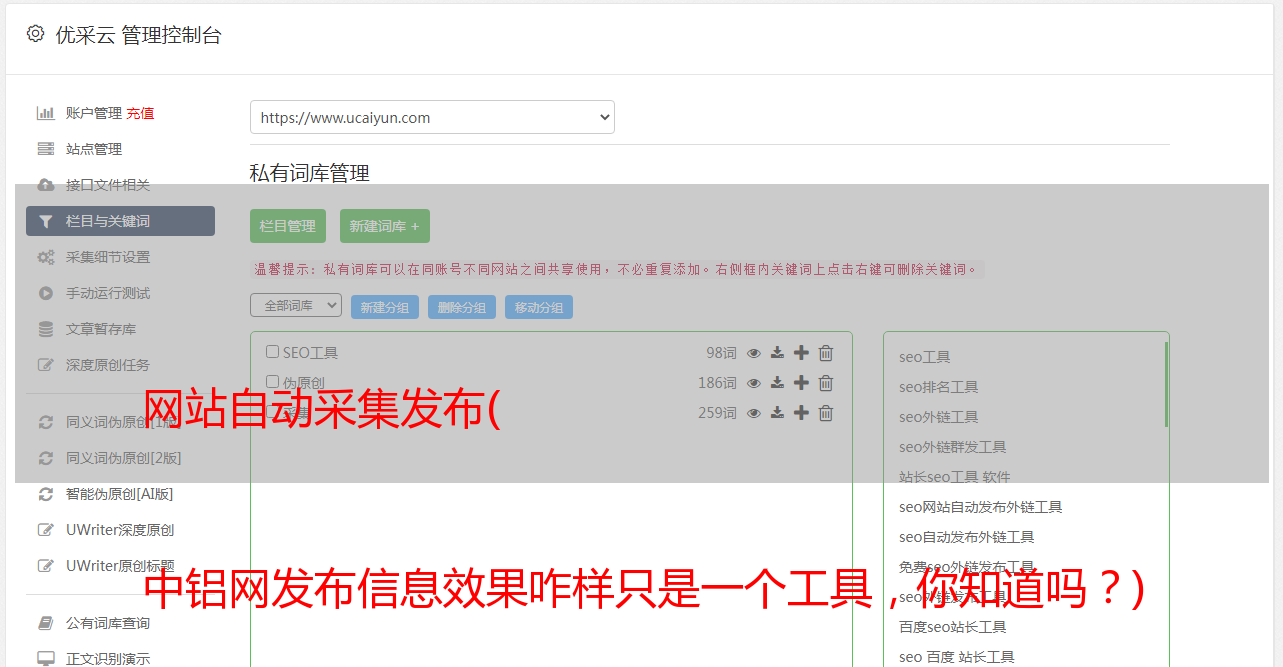This screenshot has height=667, width=1283.
Task: Tick the 伪原创 checkbox
Action: pyautogui.click(x=272, y=382)
